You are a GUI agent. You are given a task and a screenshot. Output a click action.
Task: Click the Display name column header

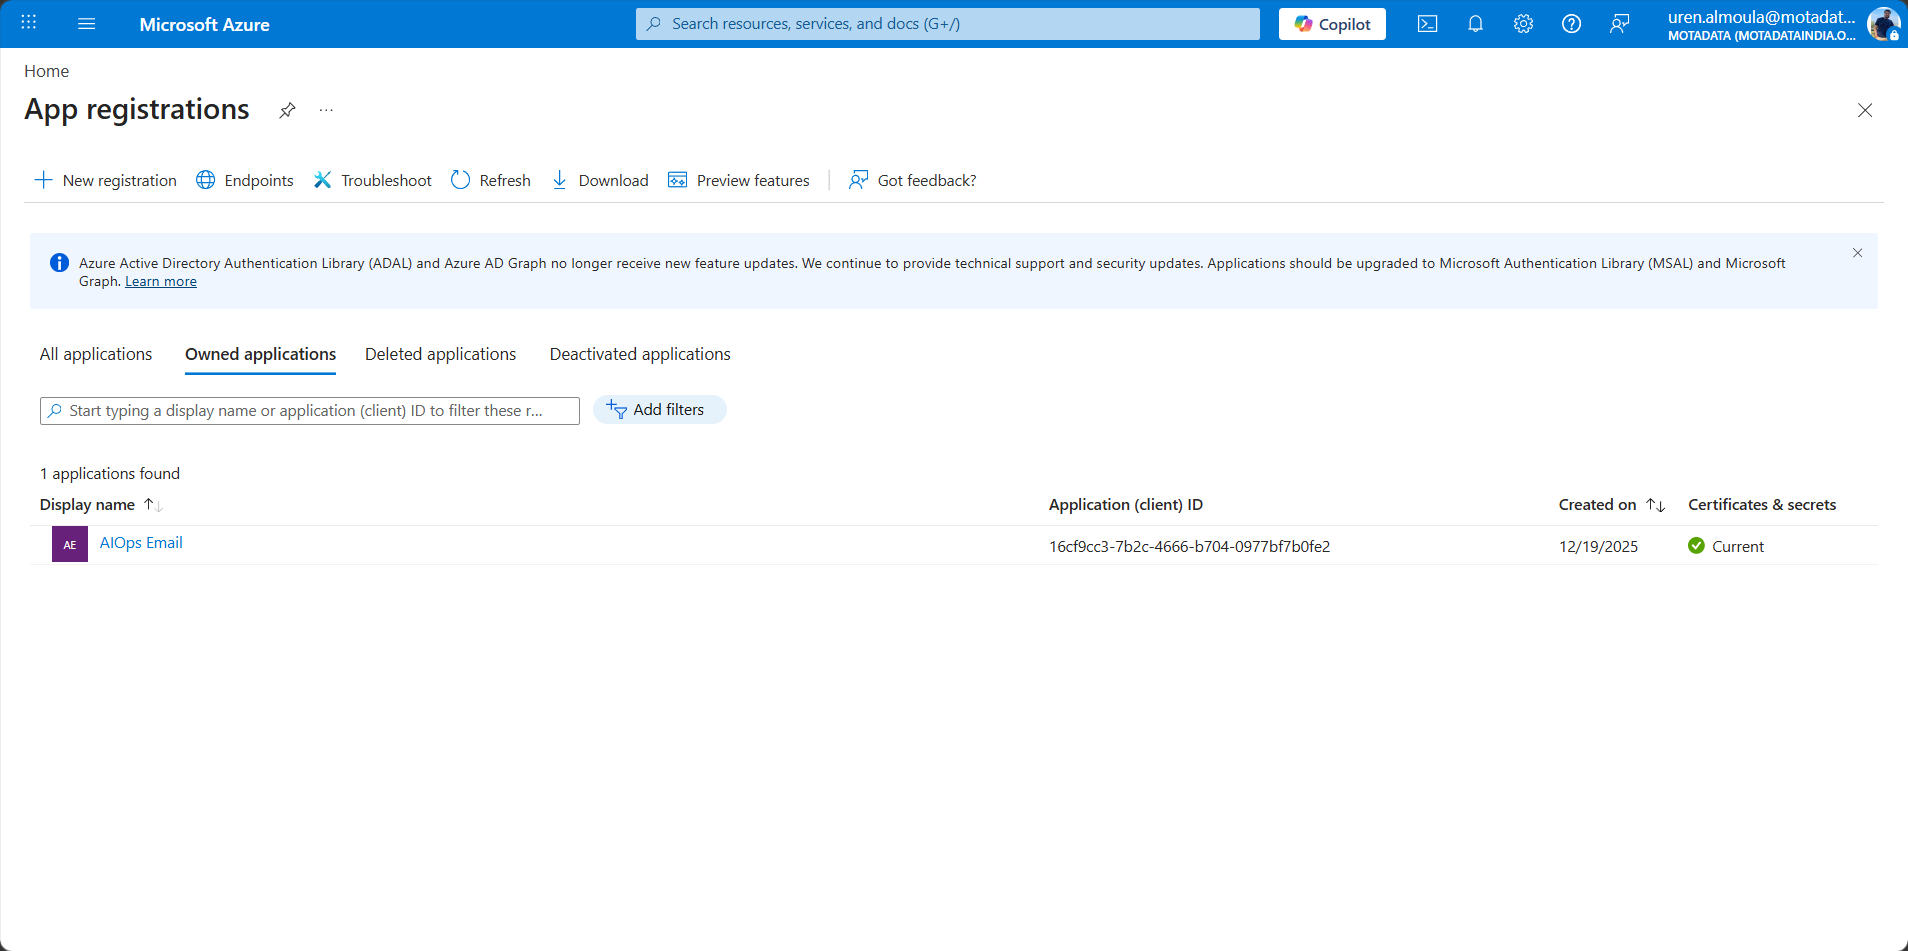pyautogui.click(x=87, y=505)
